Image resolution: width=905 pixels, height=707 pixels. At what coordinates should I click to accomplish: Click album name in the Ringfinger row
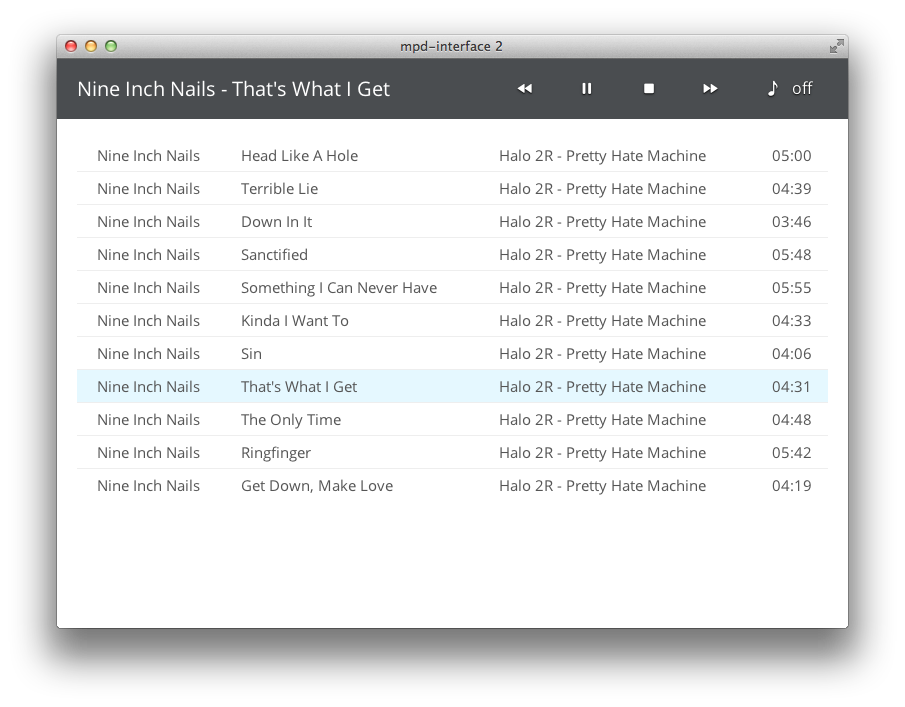point(603,452)
